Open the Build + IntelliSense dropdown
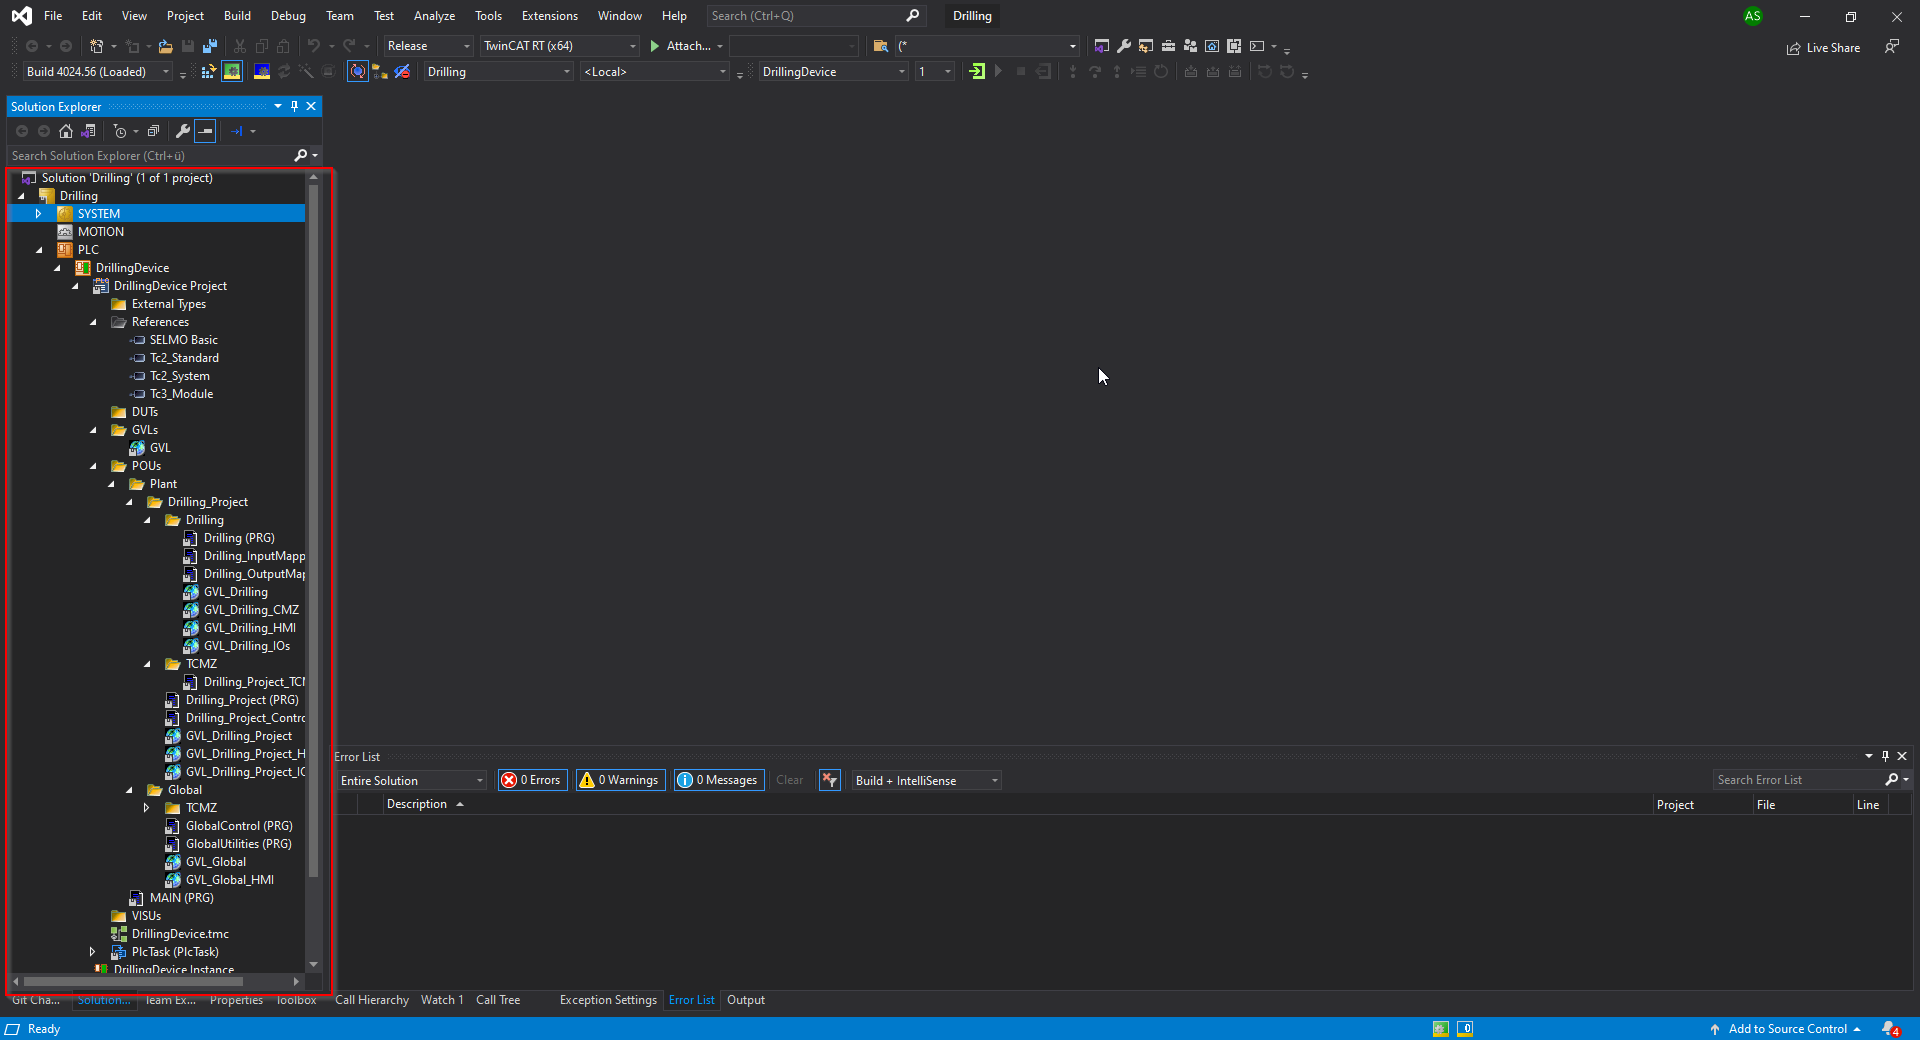The width and height of the screenshot is (1920, 1040). [x=926, y=781]
